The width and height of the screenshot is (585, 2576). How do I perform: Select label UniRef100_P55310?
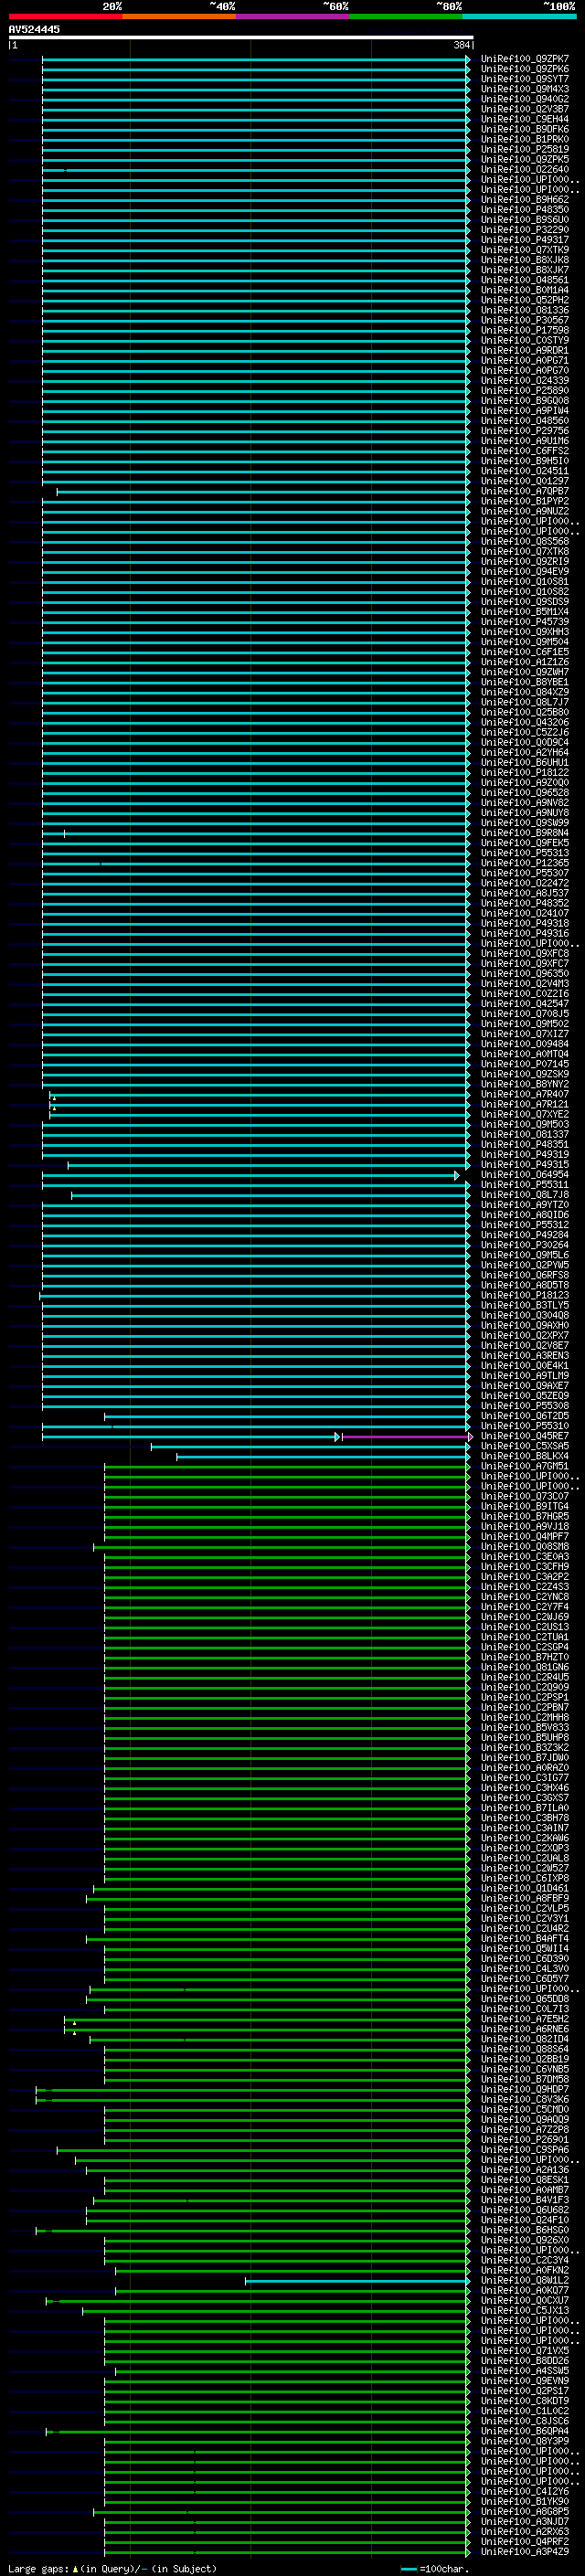[525, 1426]
